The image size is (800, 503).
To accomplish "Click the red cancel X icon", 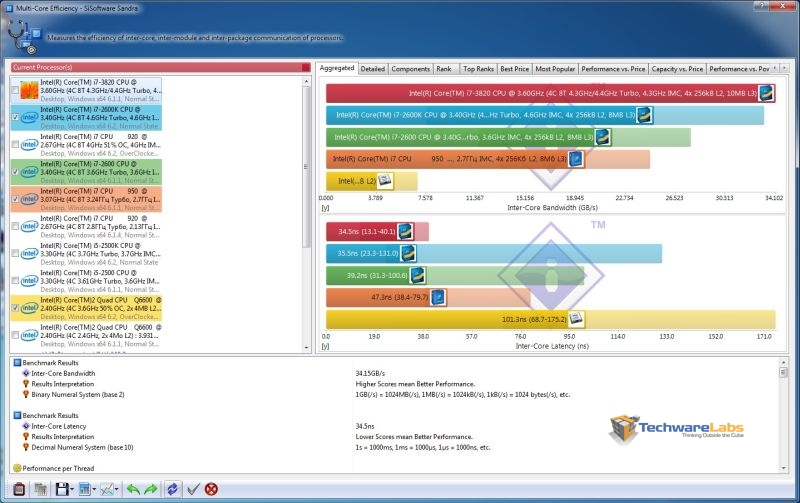I will [211, 489].
